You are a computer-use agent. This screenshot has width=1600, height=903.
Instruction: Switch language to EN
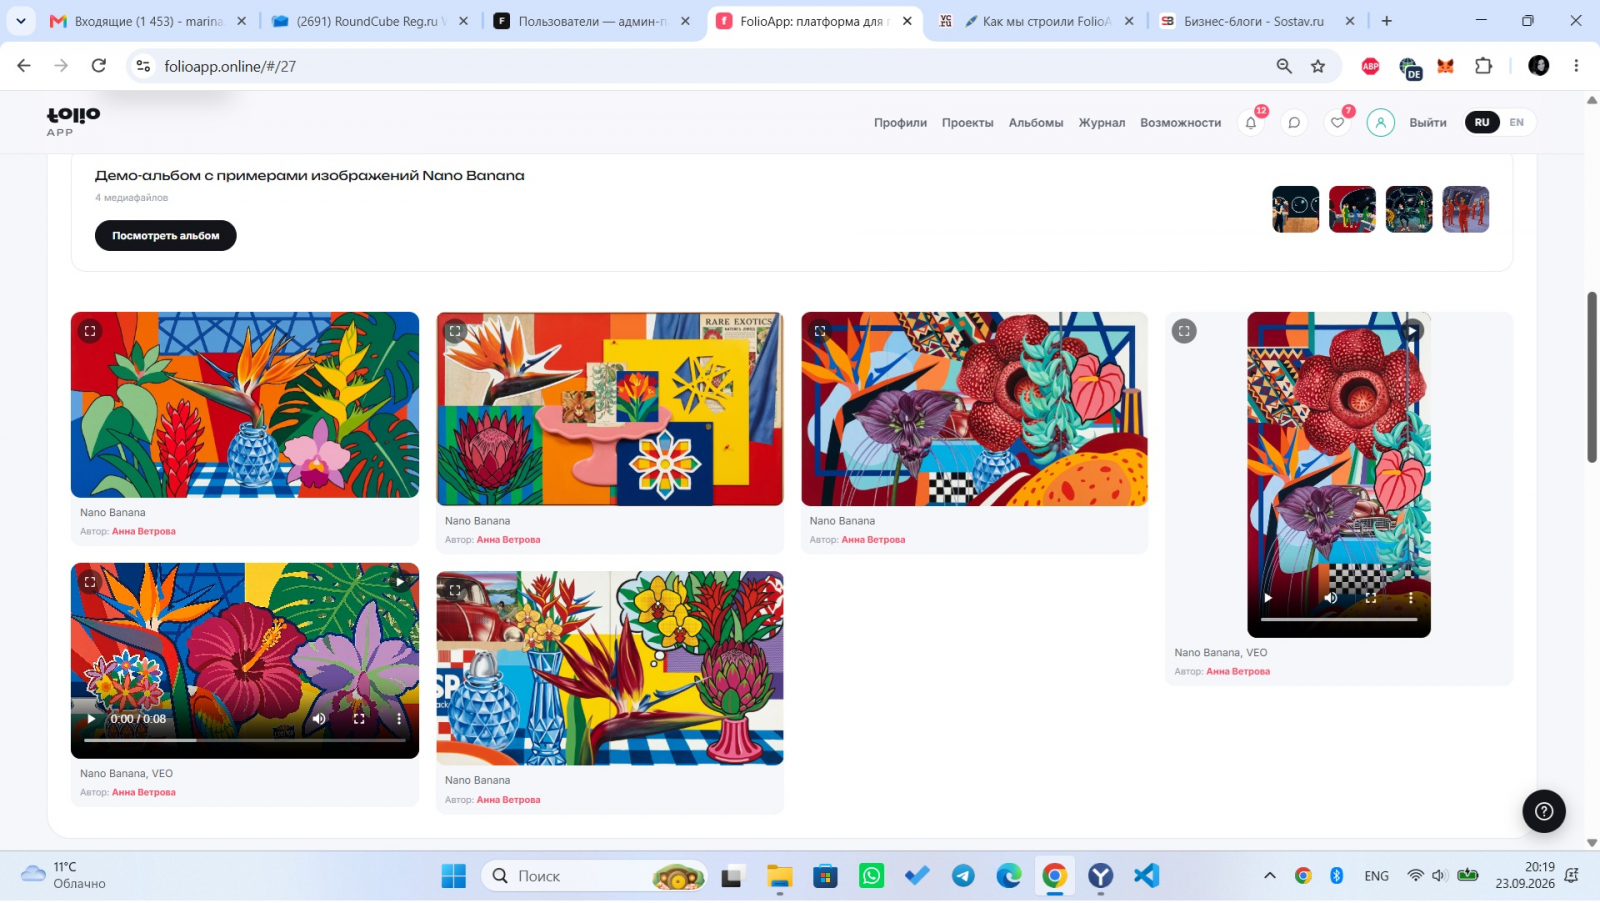1517,122
